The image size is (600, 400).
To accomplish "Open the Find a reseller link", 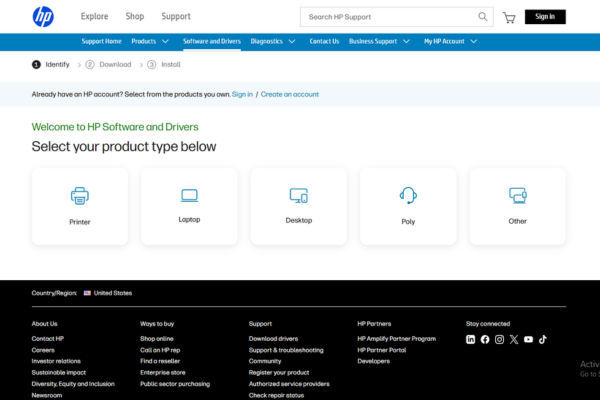I will (160, 361).
